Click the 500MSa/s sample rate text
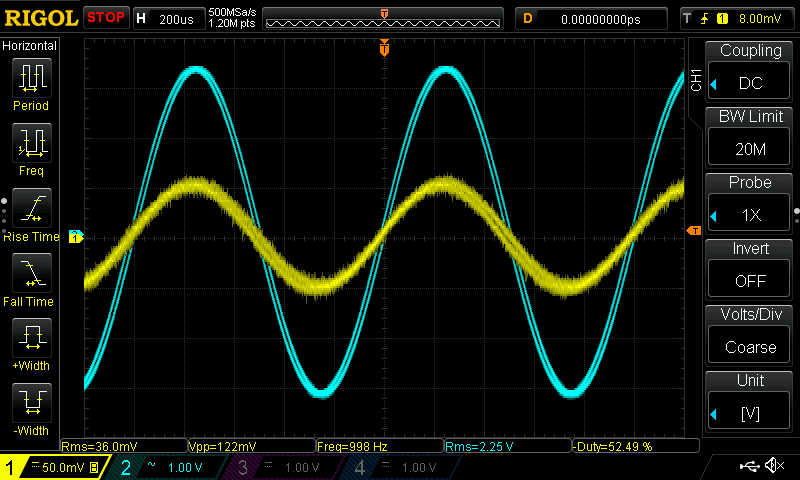This screenshot has height=480, width=800. point(232,13)
